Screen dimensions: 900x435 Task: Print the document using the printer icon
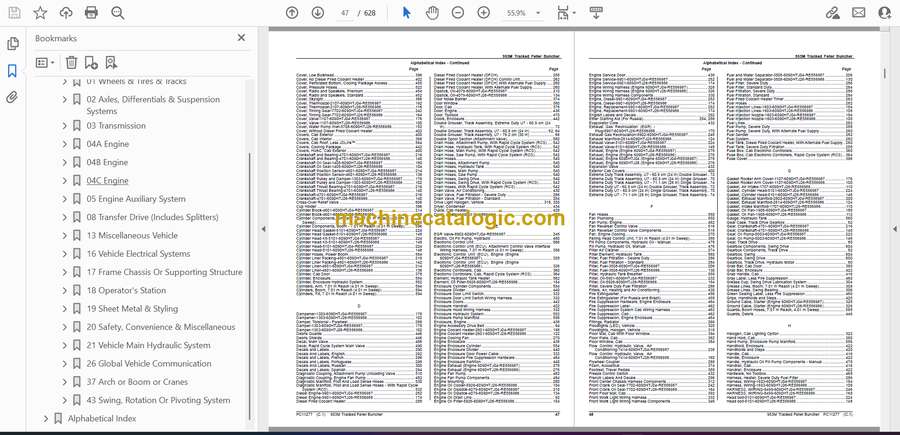(x=91, y=13)
